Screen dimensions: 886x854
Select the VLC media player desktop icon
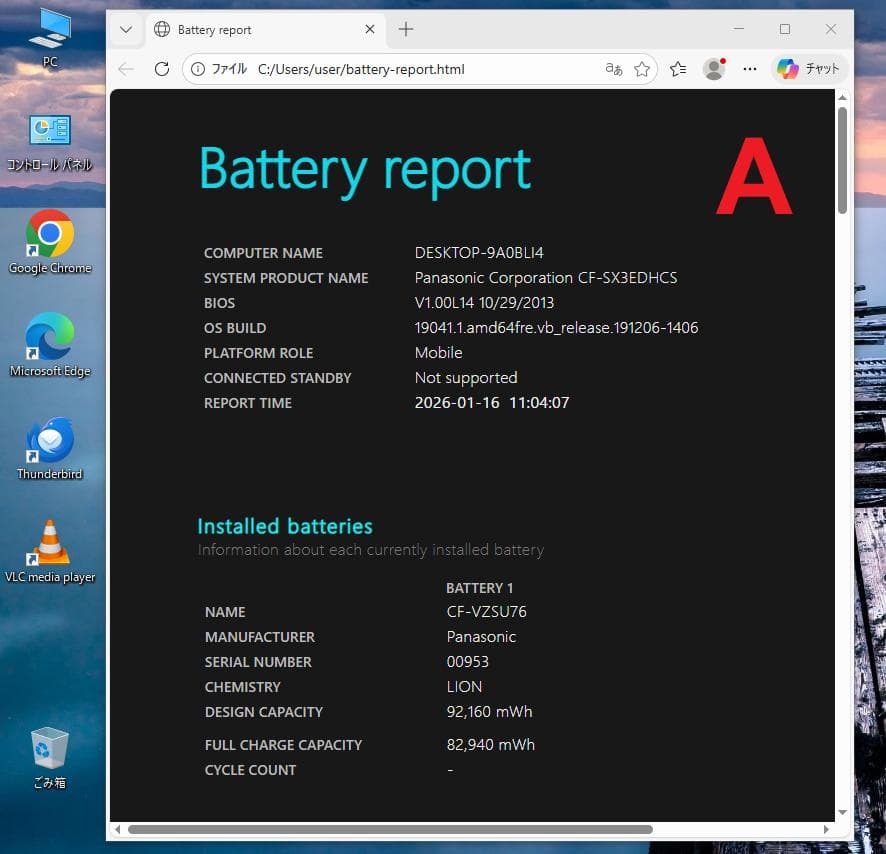50,550
